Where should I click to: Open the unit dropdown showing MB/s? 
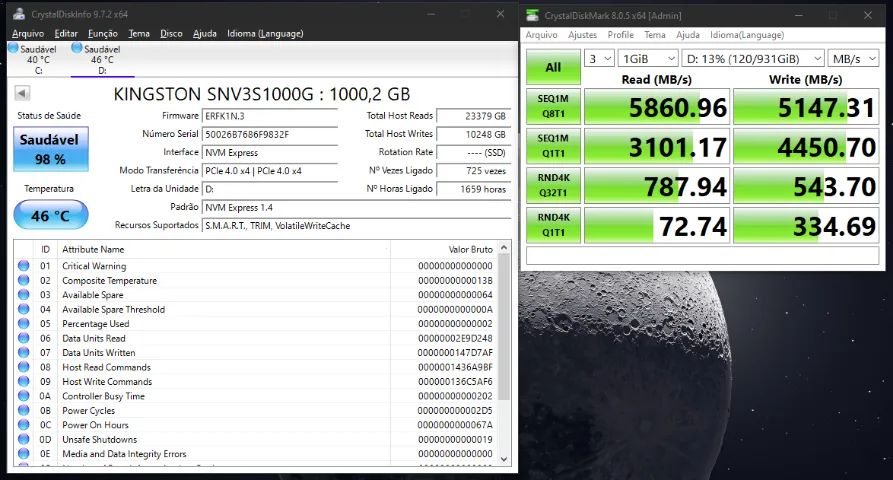coord(854,59)
